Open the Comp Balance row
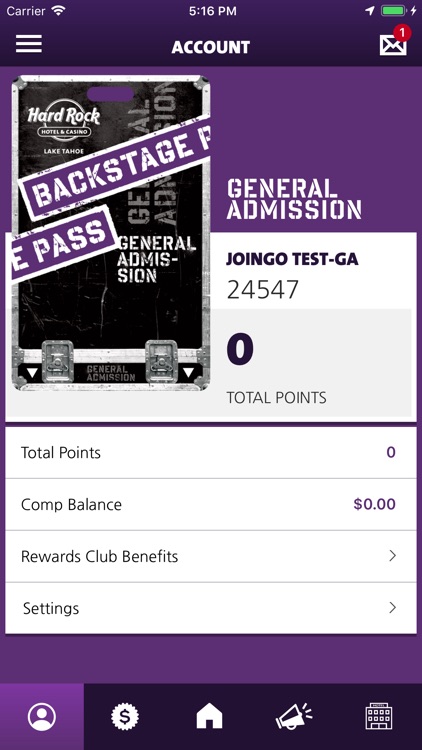 point(211,505)
